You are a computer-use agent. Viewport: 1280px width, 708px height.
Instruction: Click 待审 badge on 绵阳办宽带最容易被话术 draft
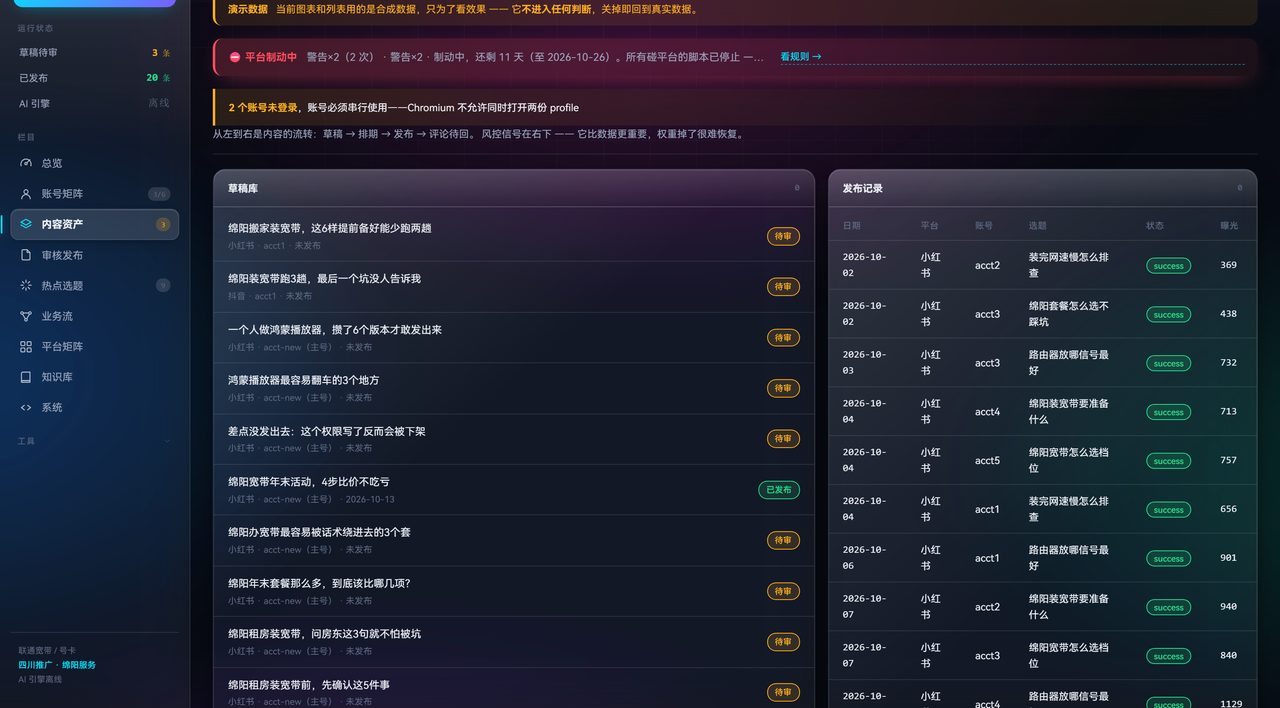pos(783,540)
